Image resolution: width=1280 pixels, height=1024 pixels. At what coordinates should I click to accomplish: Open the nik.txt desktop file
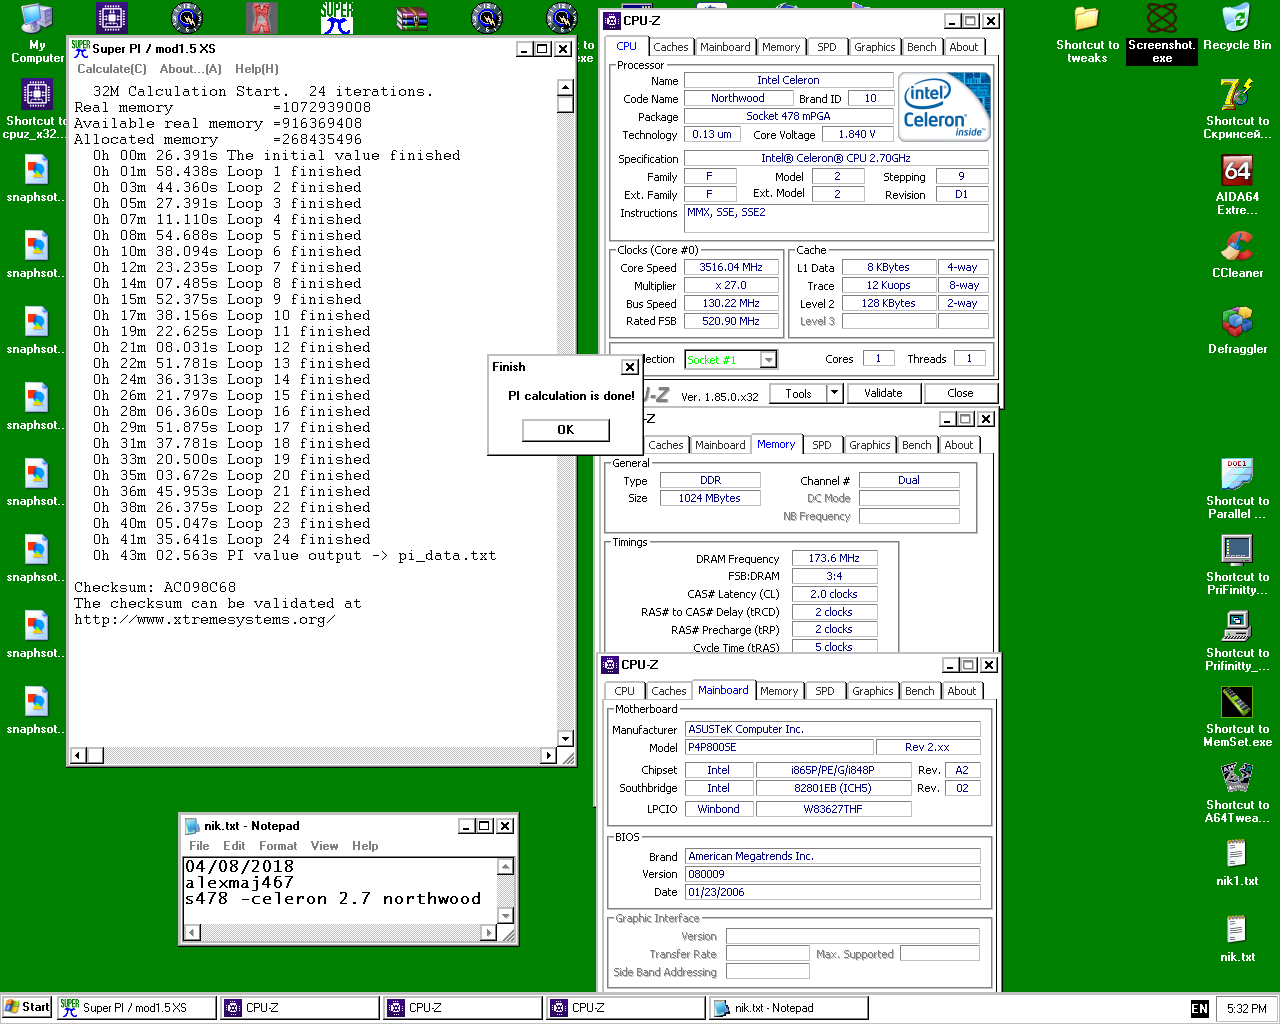tap(1237, 939)
